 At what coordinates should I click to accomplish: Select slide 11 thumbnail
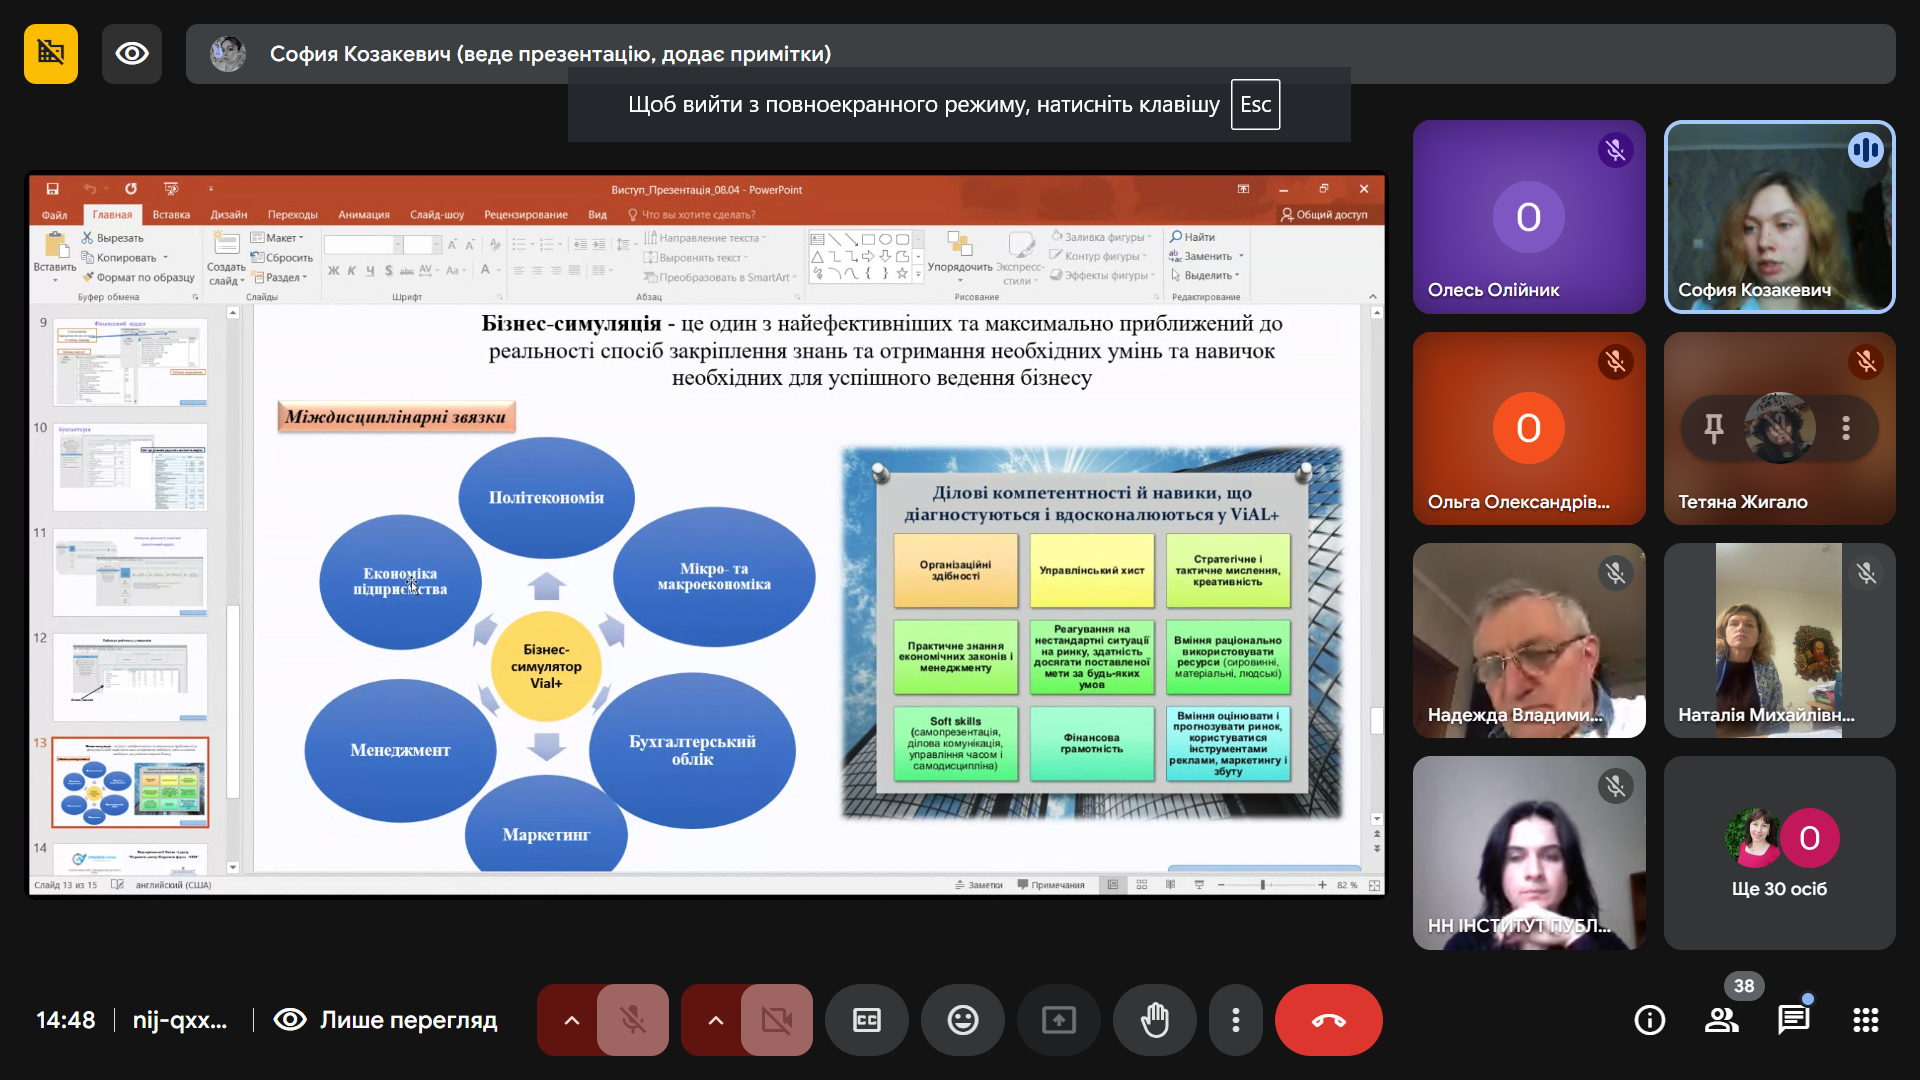[x=130, y=572]
